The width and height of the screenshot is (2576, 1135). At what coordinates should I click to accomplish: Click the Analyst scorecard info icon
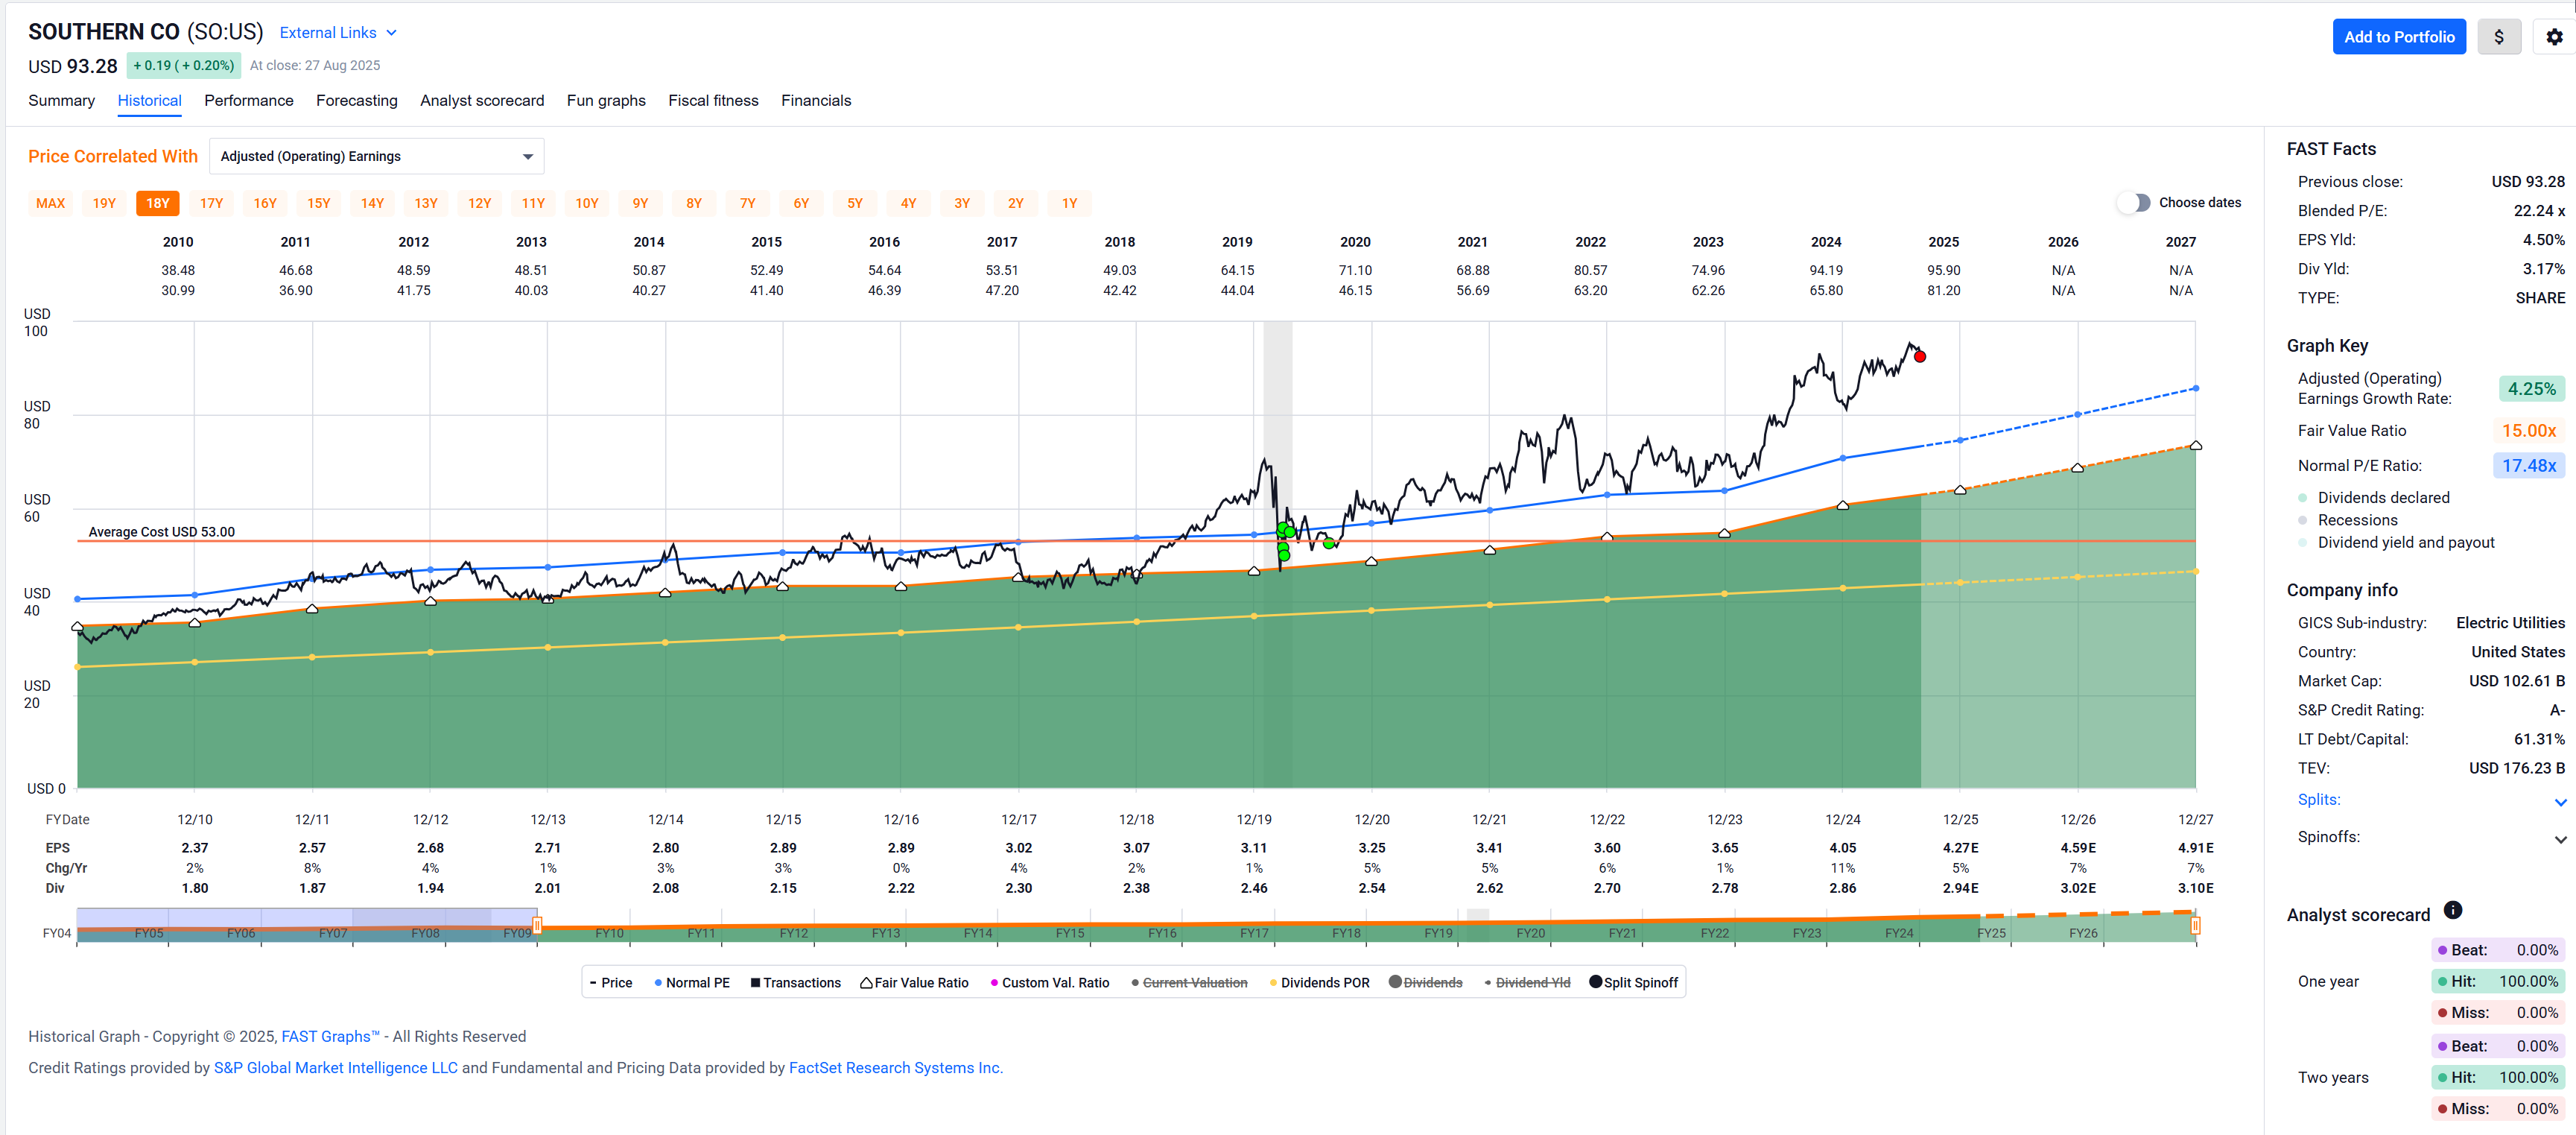tap(2452, 910)
